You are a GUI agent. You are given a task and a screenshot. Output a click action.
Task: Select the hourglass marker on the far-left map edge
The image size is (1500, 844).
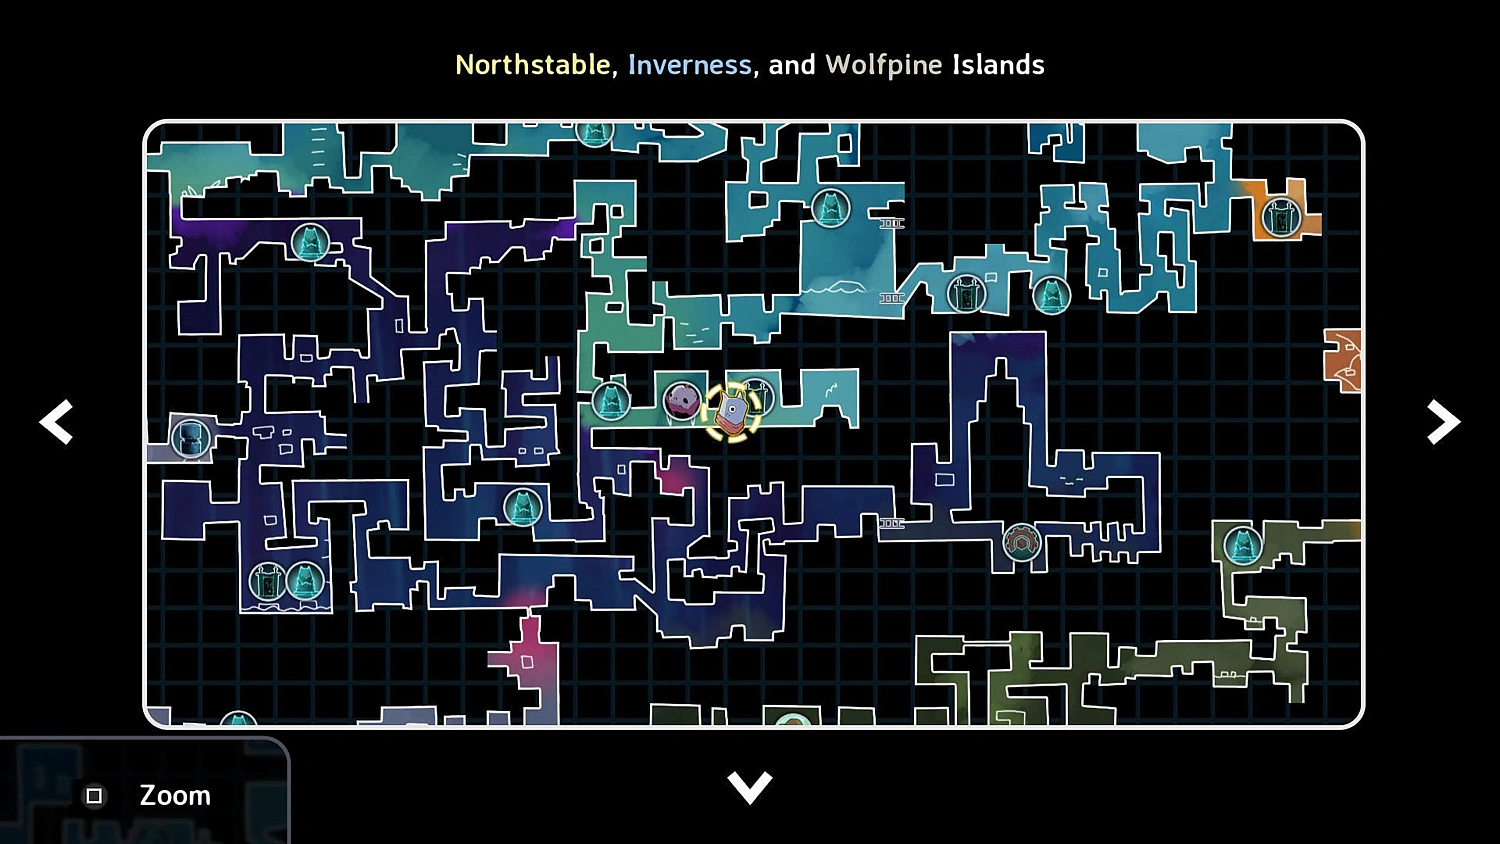click(188, 438)
